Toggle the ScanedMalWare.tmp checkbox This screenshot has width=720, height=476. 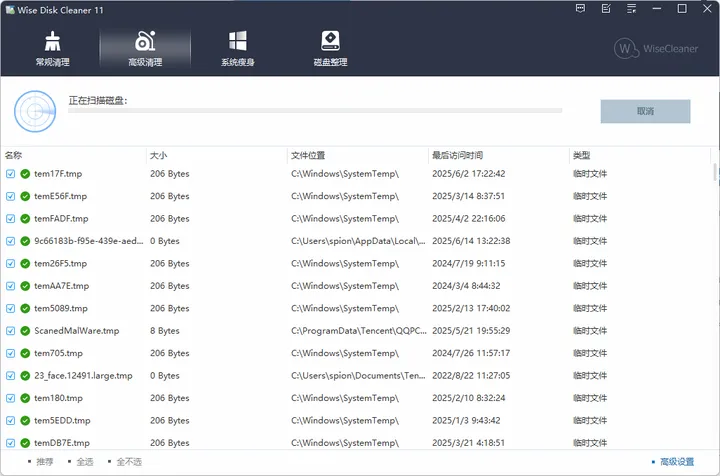pyautogui.click(x=11, y=330)
